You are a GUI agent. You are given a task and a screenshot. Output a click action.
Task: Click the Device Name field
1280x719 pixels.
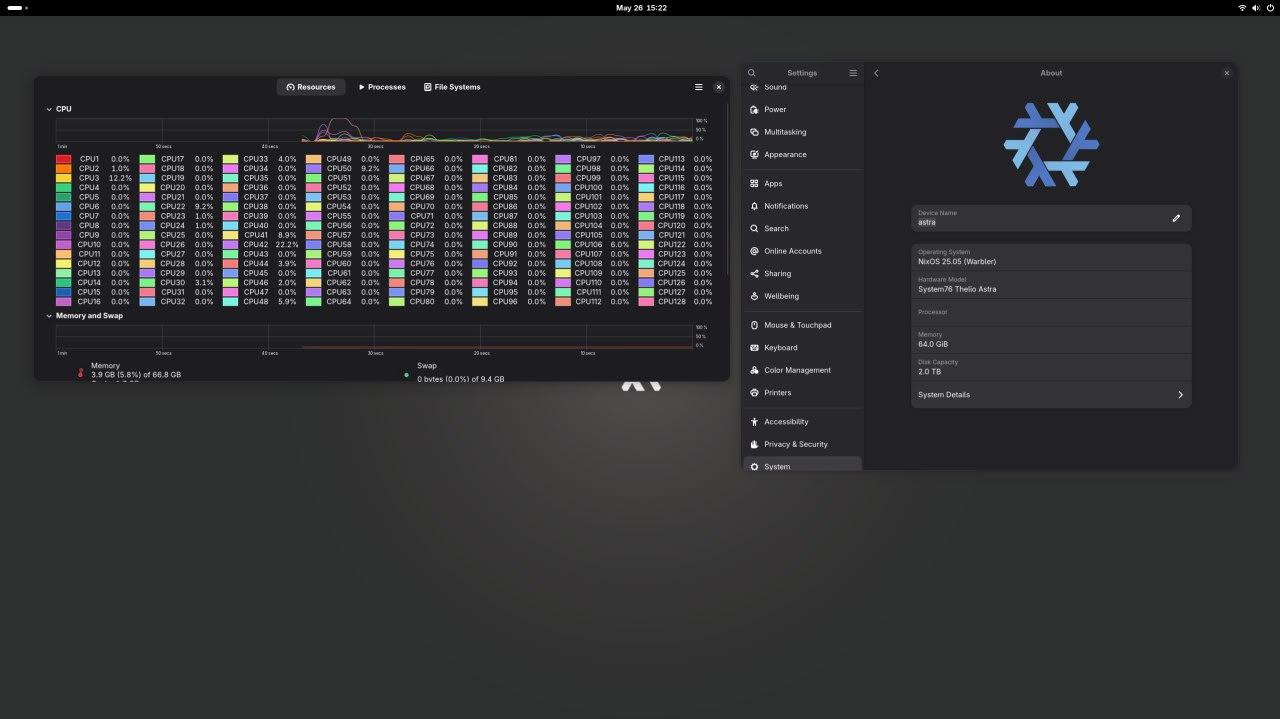coord(1051,218)
